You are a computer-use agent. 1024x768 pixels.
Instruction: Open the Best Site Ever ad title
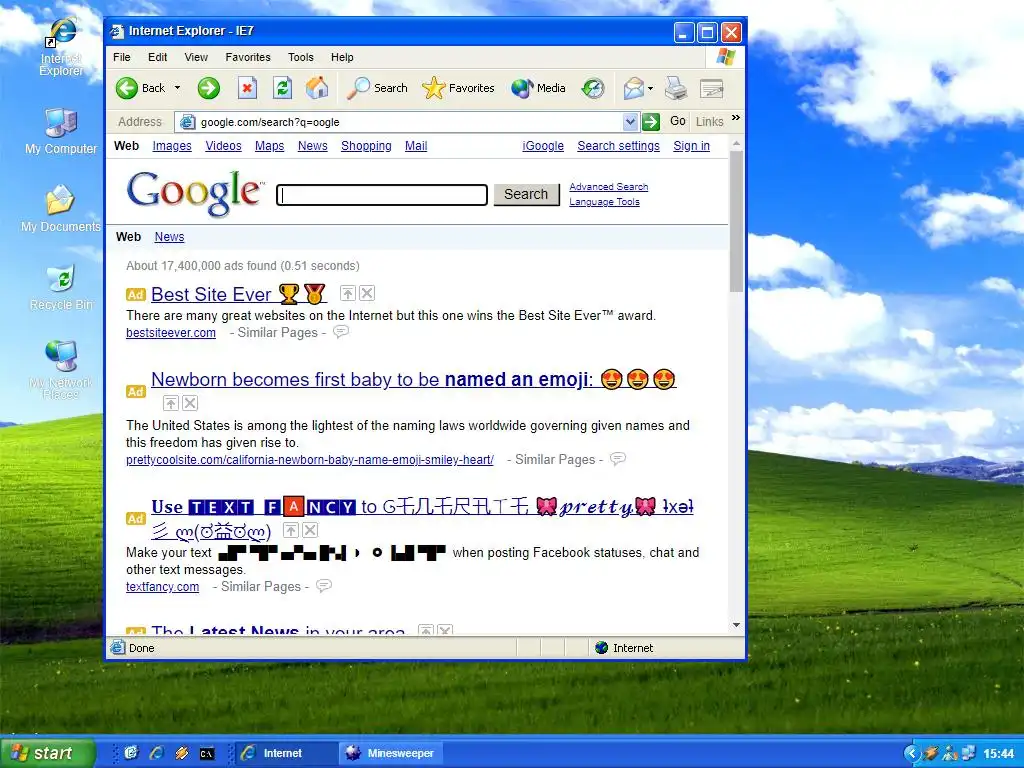click(x=238, y=295)
